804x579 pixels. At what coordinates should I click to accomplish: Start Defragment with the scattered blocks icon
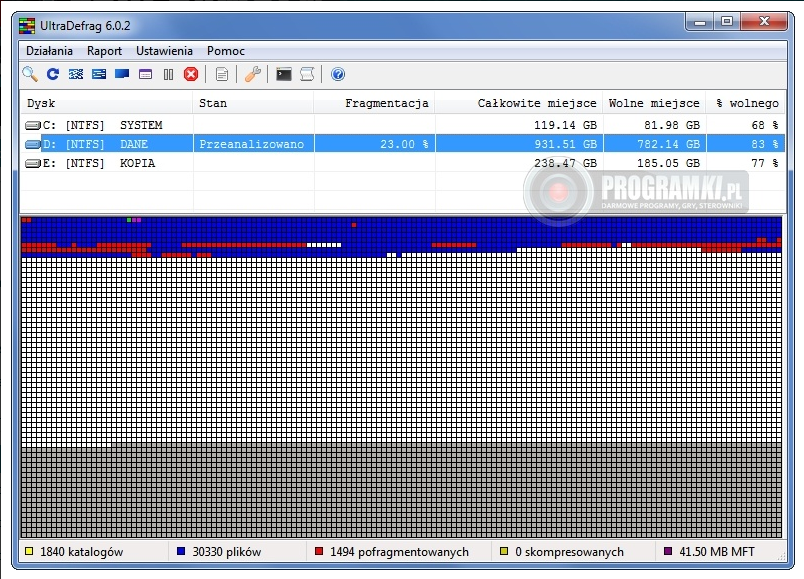76,74
